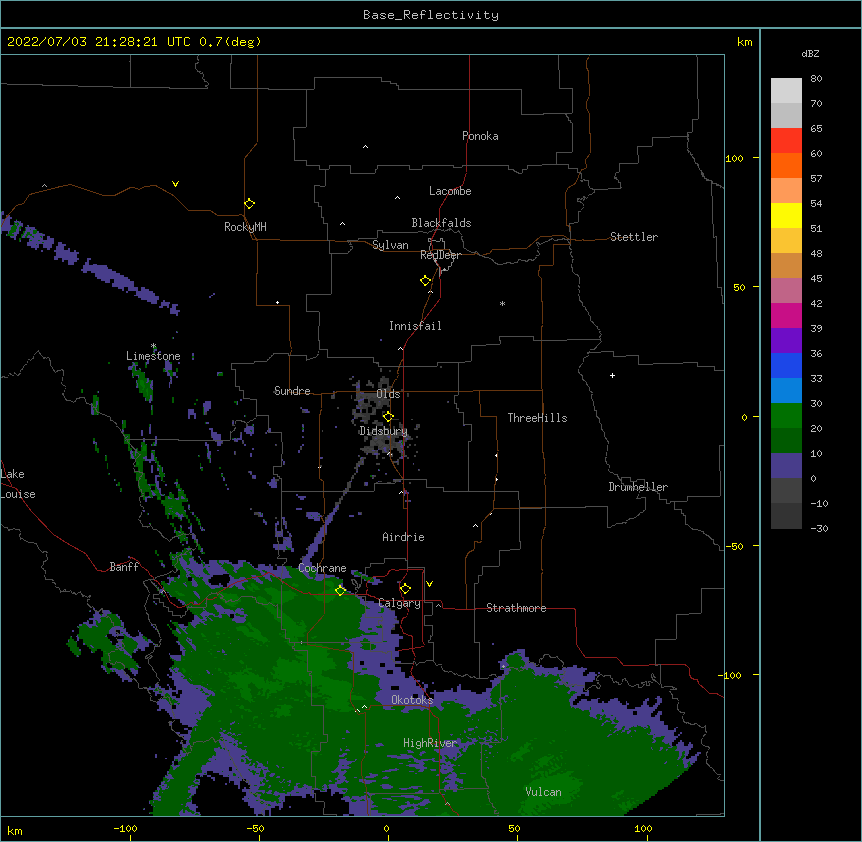
Task: Click the Cochrane town label
Action: tap(322, 568)
